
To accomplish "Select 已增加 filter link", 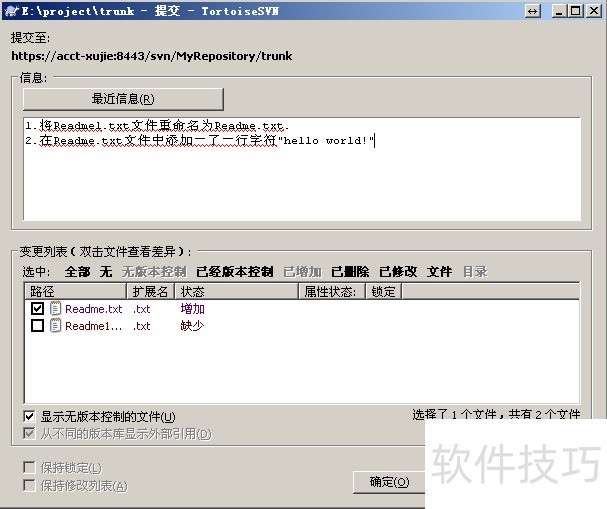I will (x=303, y=272).
